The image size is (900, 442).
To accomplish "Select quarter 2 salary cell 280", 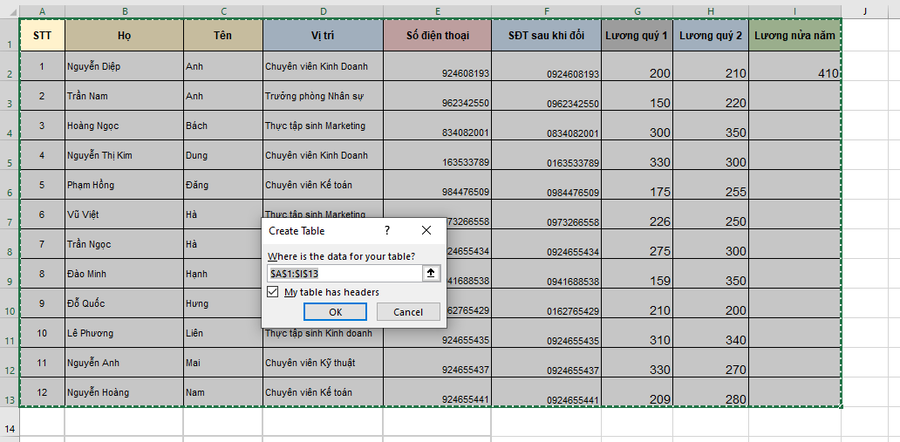I will [x=711, y=393].
